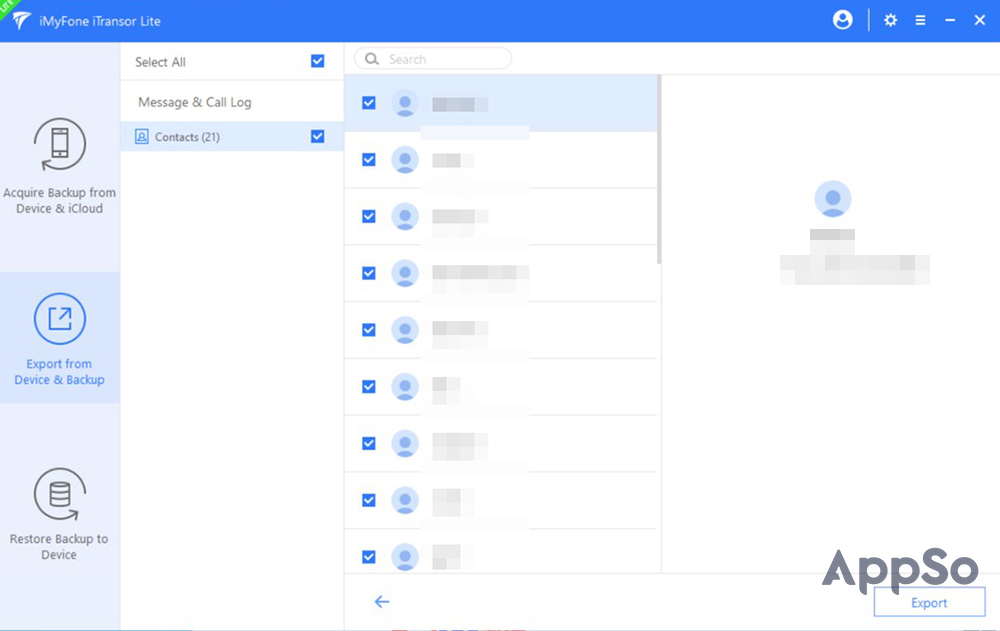The height and width of the screenshot is (631, 1000).
Task: Close the iTransor Lite window
Action: click(x=980, y=20)
